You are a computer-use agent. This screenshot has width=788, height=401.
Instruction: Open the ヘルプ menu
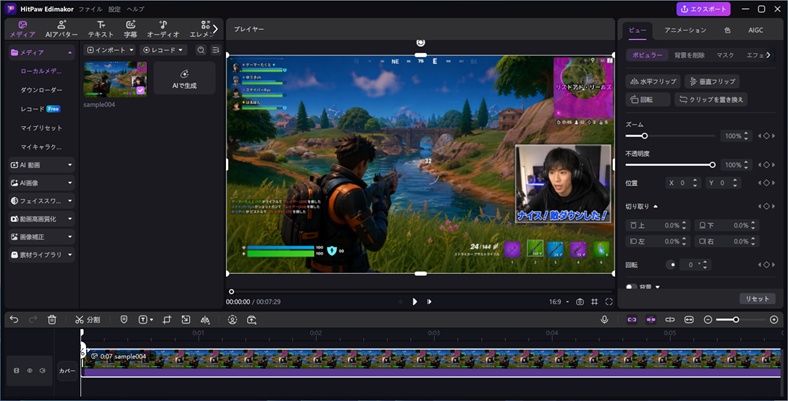coord(135,9)
